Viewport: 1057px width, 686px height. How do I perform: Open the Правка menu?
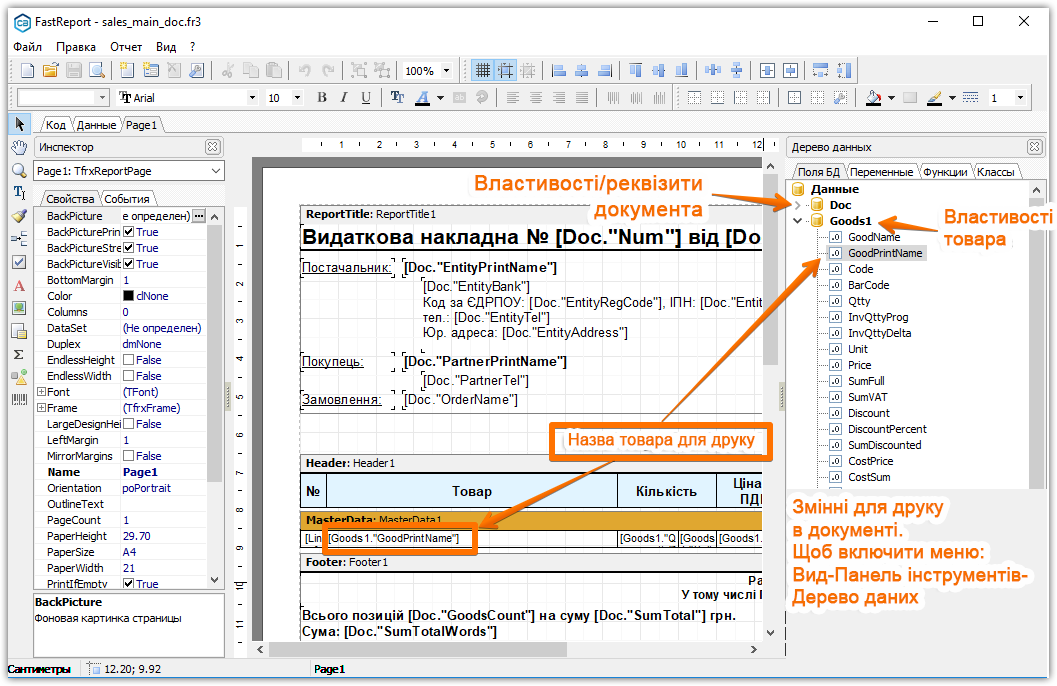(76, 46)
